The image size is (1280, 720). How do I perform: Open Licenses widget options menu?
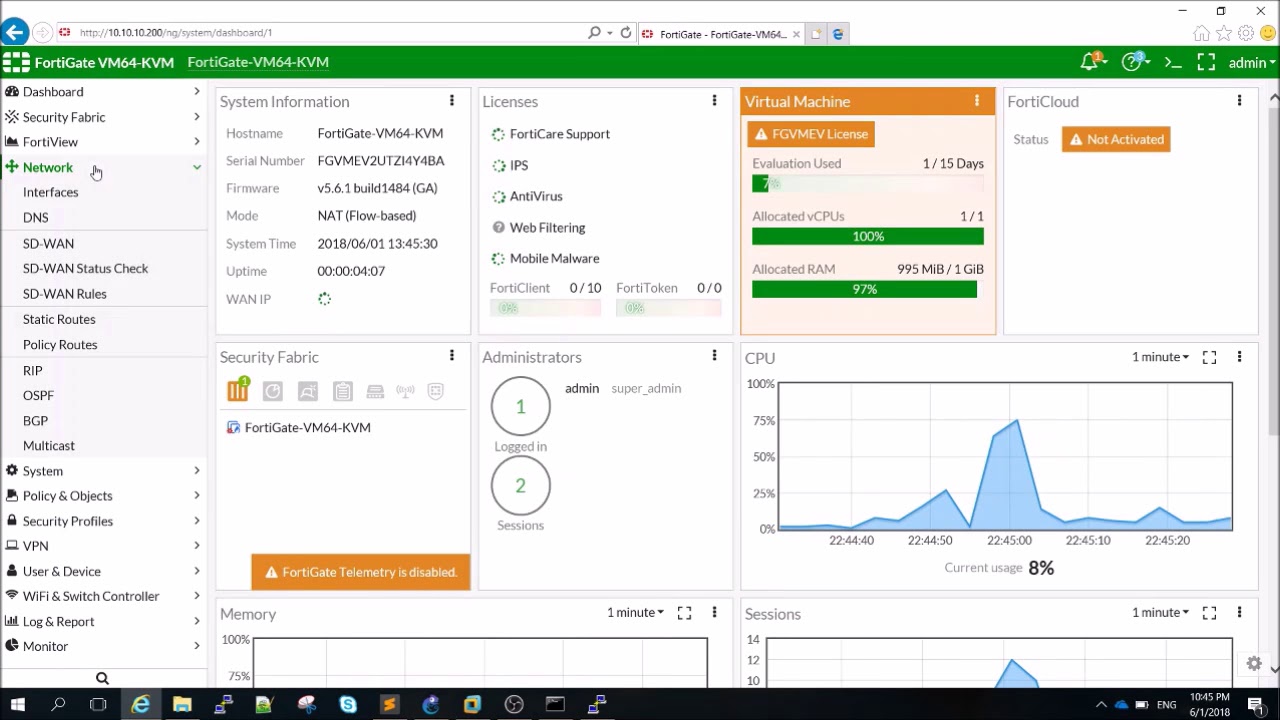click(714, 101)
